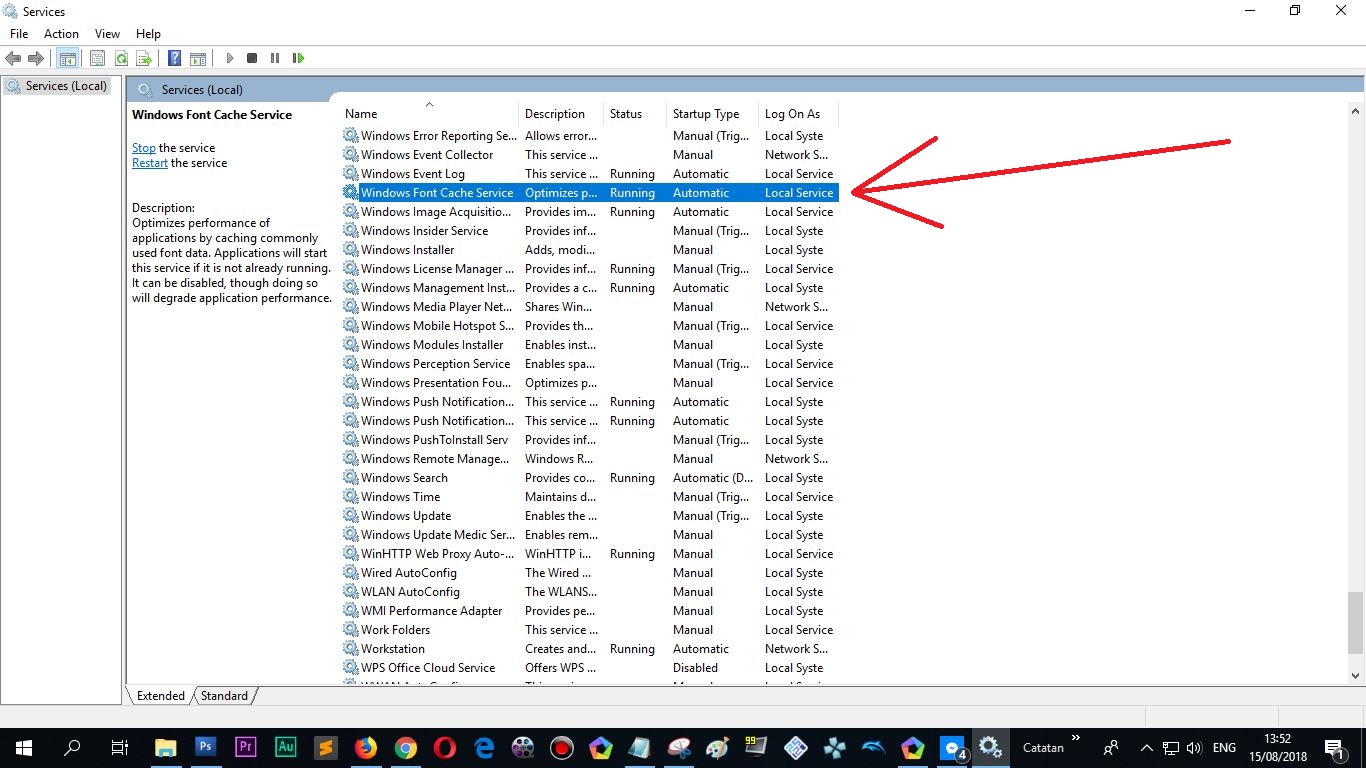Sort by the Name column header

(430, 114)
